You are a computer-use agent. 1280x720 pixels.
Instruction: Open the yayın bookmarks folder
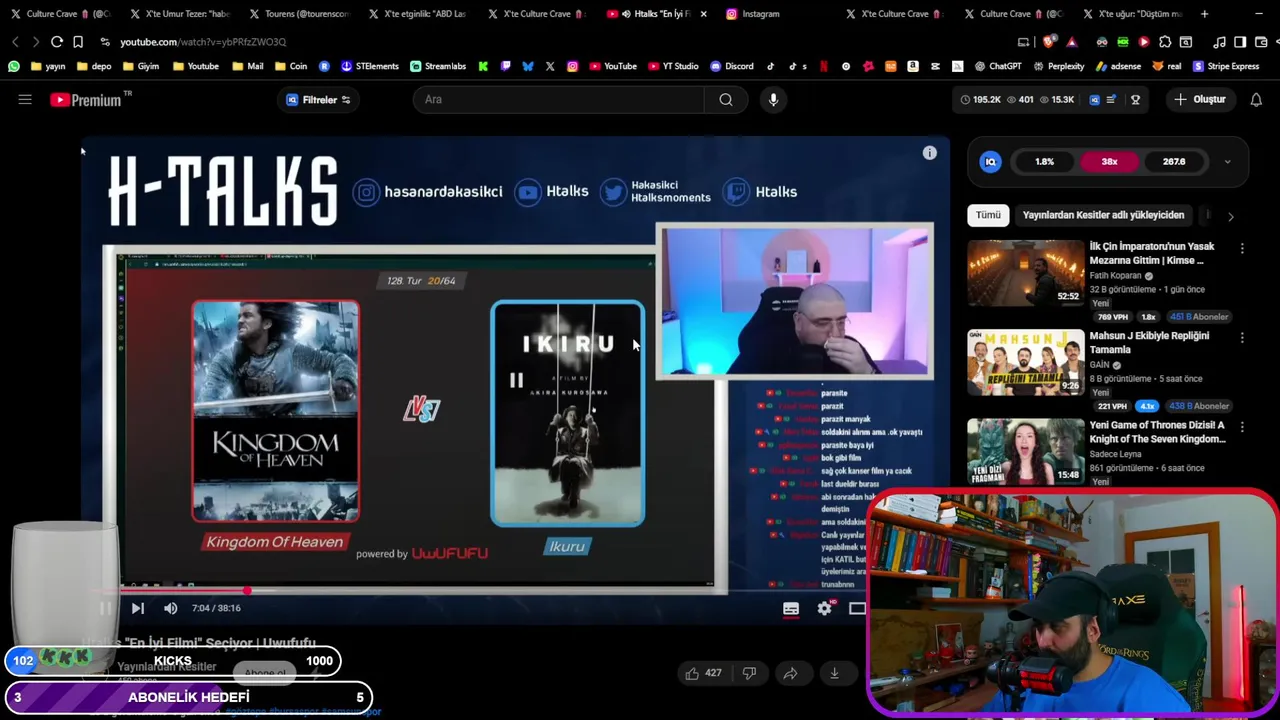pyautogui.click(x=48, y=66)
